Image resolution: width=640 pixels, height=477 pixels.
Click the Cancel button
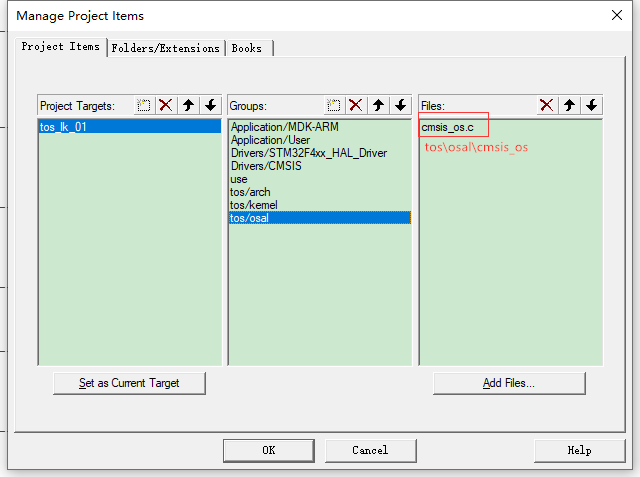click(370, 450)
